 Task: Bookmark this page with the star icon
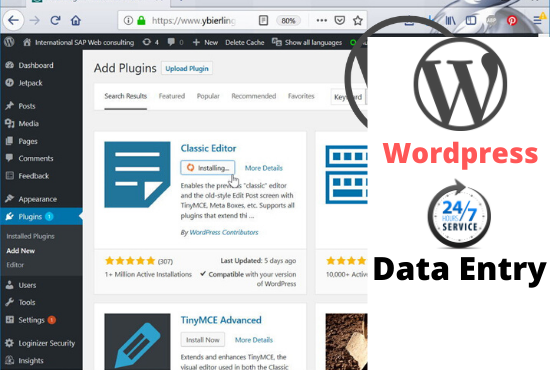(357, 20)
